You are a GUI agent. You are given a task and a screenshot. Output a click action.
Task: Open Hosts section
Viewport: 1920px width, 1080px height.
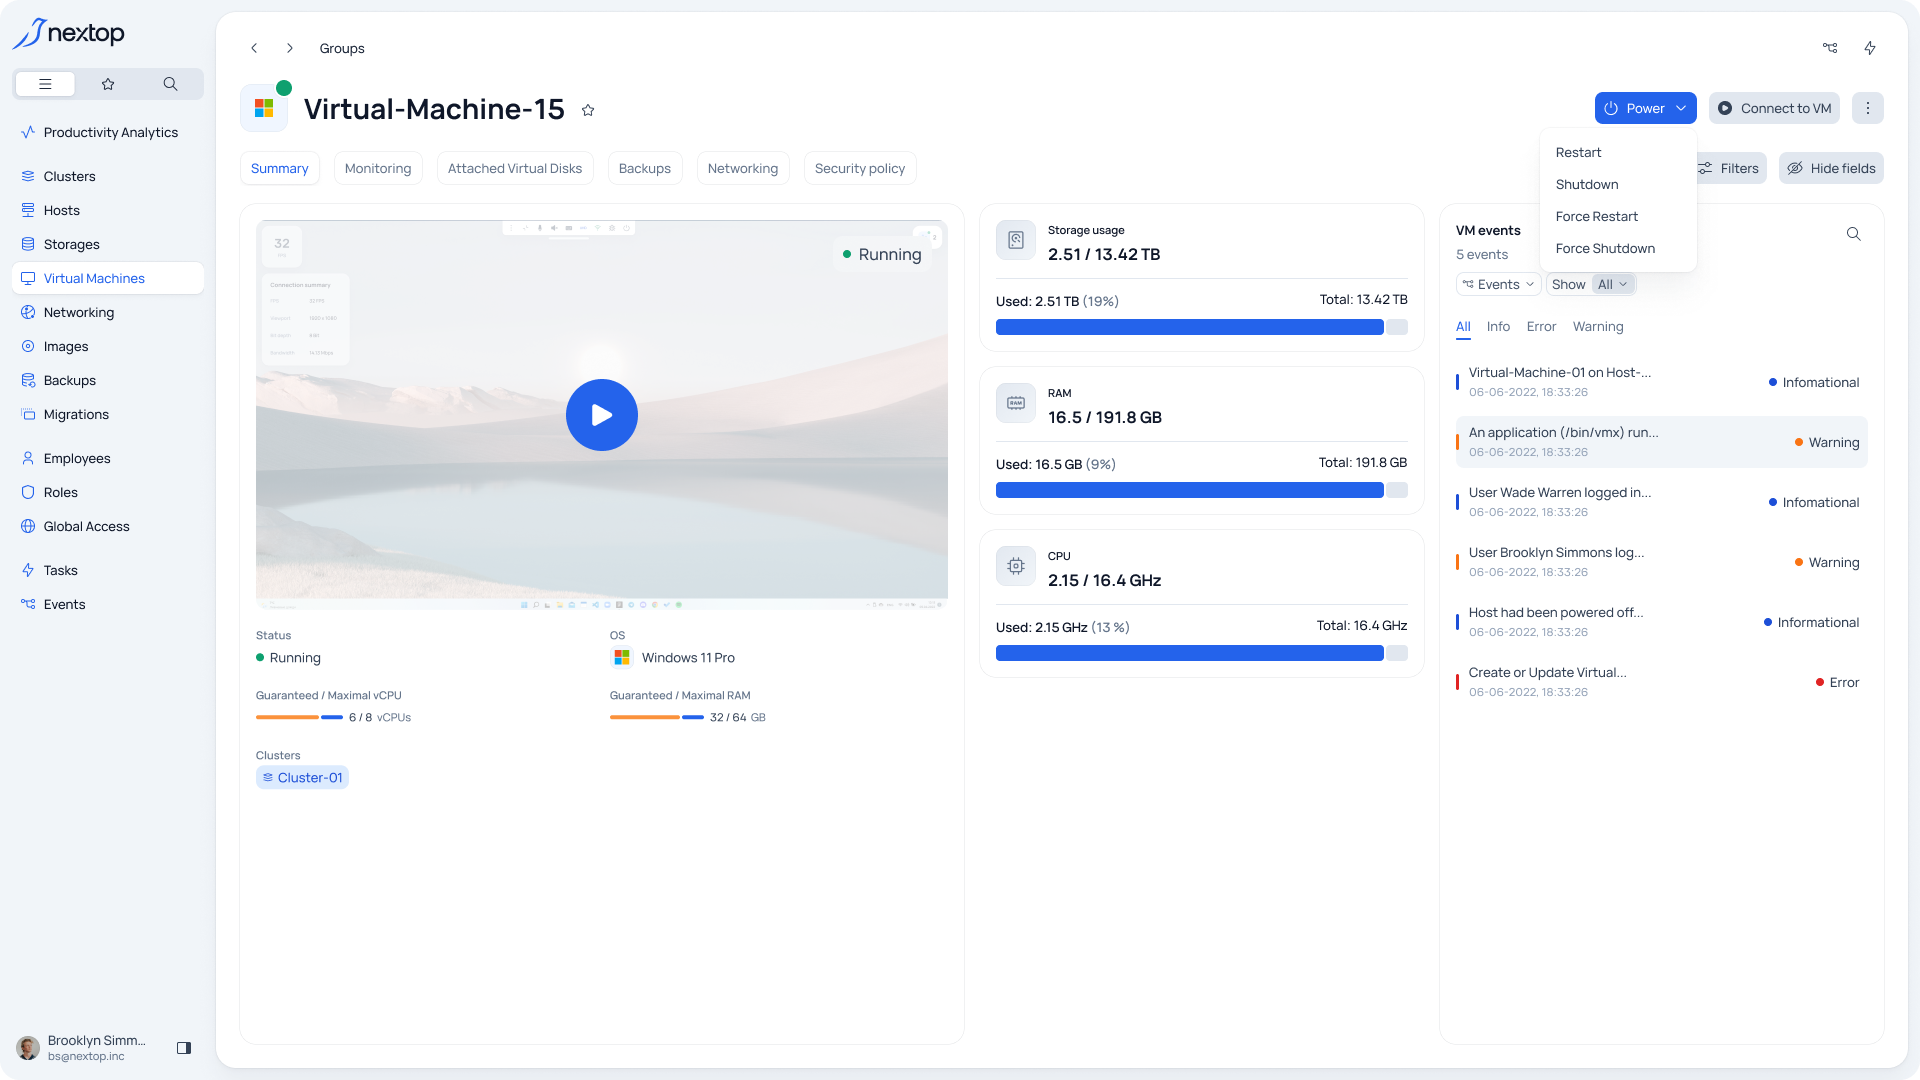coord(108,210)
